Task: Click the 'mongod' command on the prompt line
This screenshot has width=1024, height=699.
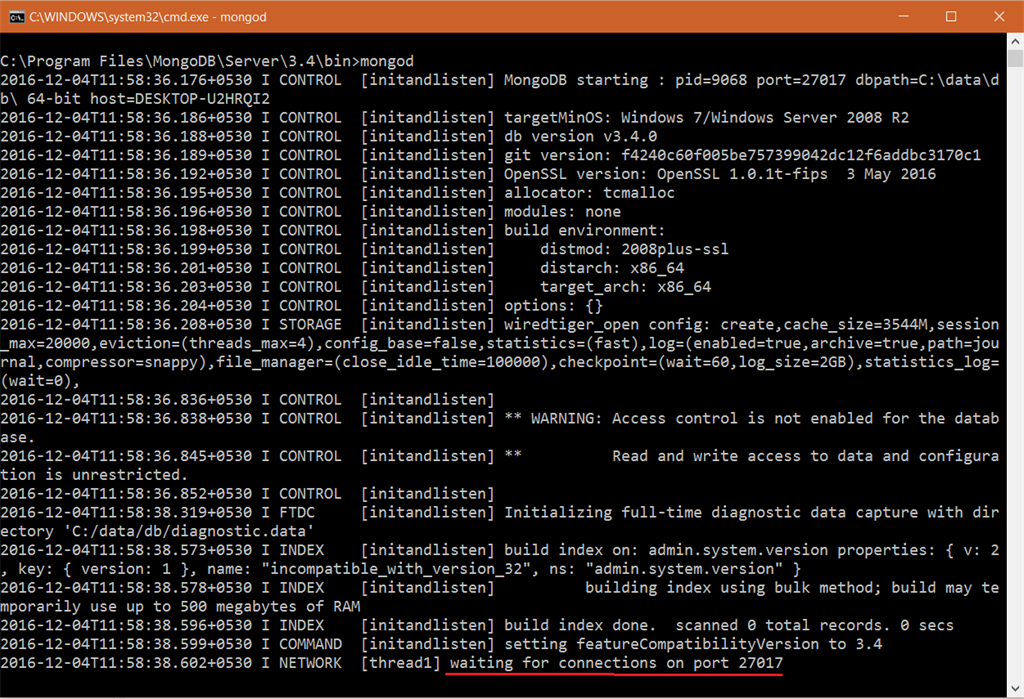Action: [387, 61]
